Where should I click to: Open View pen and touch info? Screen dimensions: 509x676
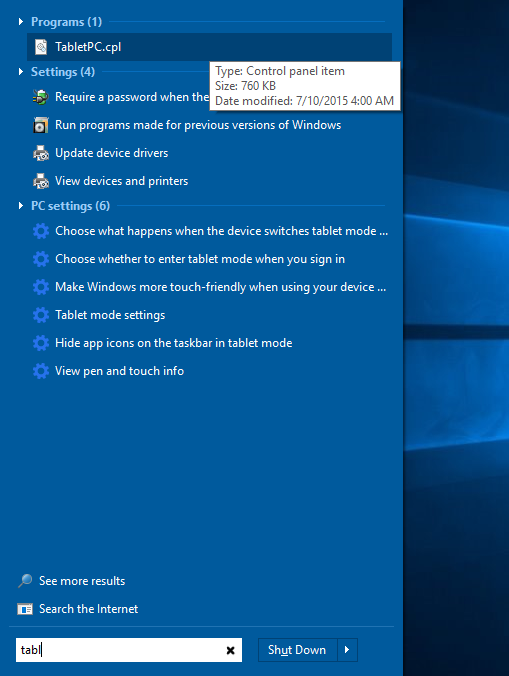pyautogui.click(x=119, y=371)
